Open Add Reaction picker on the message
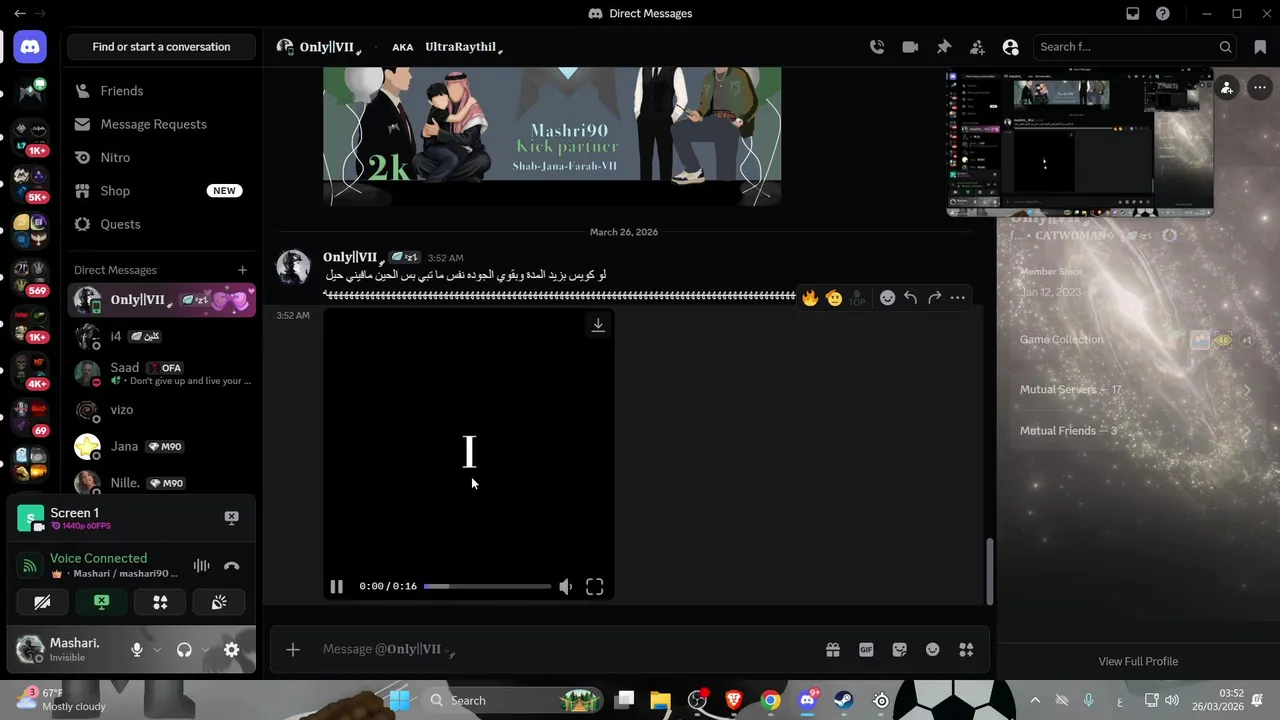Viewport: 1280px width, 720px height. 887,298
